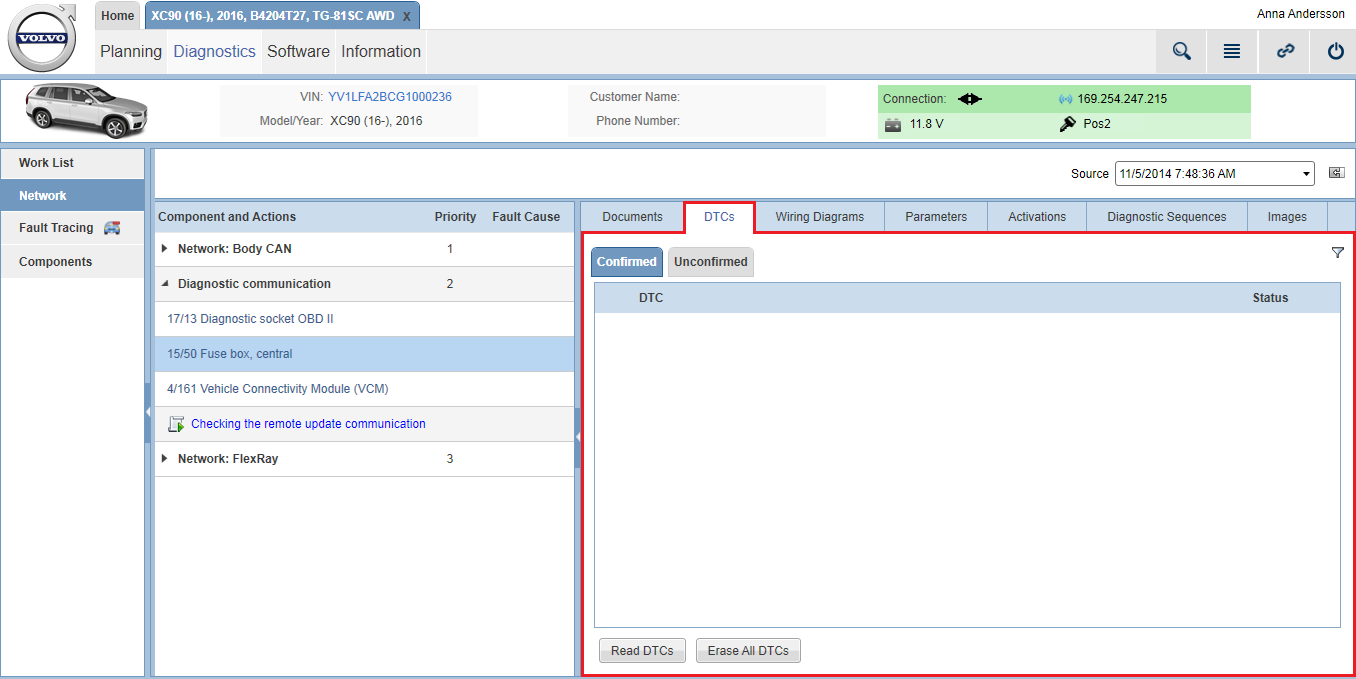Open the VIN YV1LFA2BCG1000236 link
1356x679 pixels.
[x=390, y=97]
